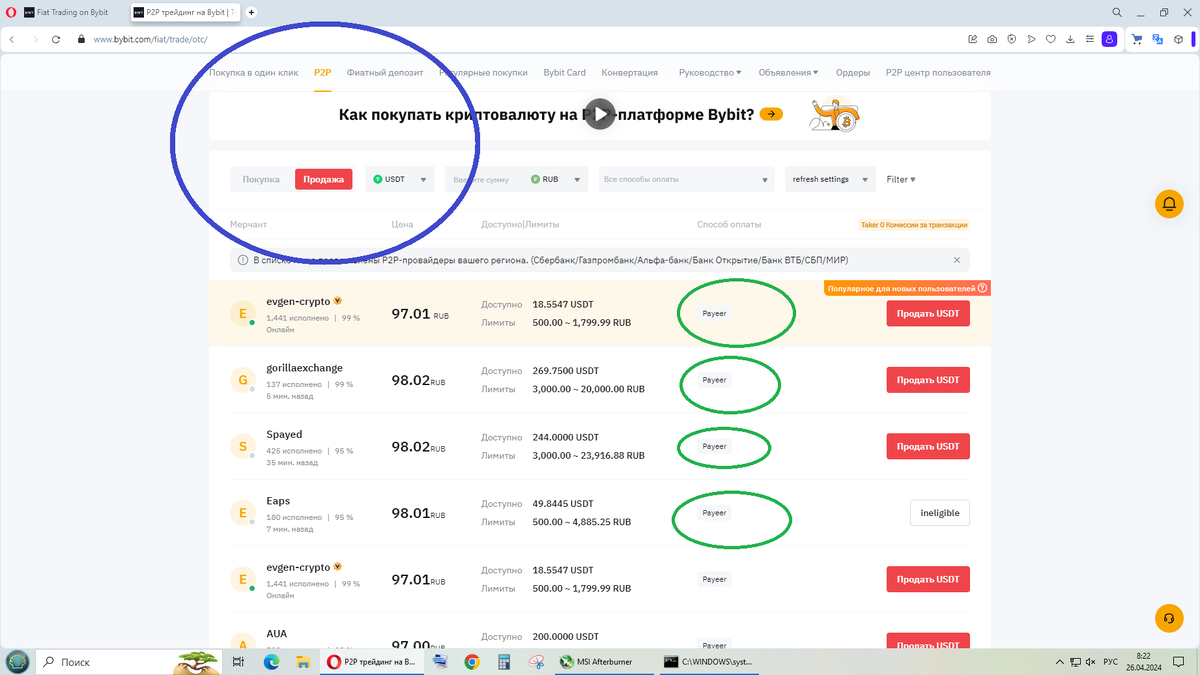Open the USDT coin dropdown
The width and height of the screenshot is (1200, 675).
398,179
